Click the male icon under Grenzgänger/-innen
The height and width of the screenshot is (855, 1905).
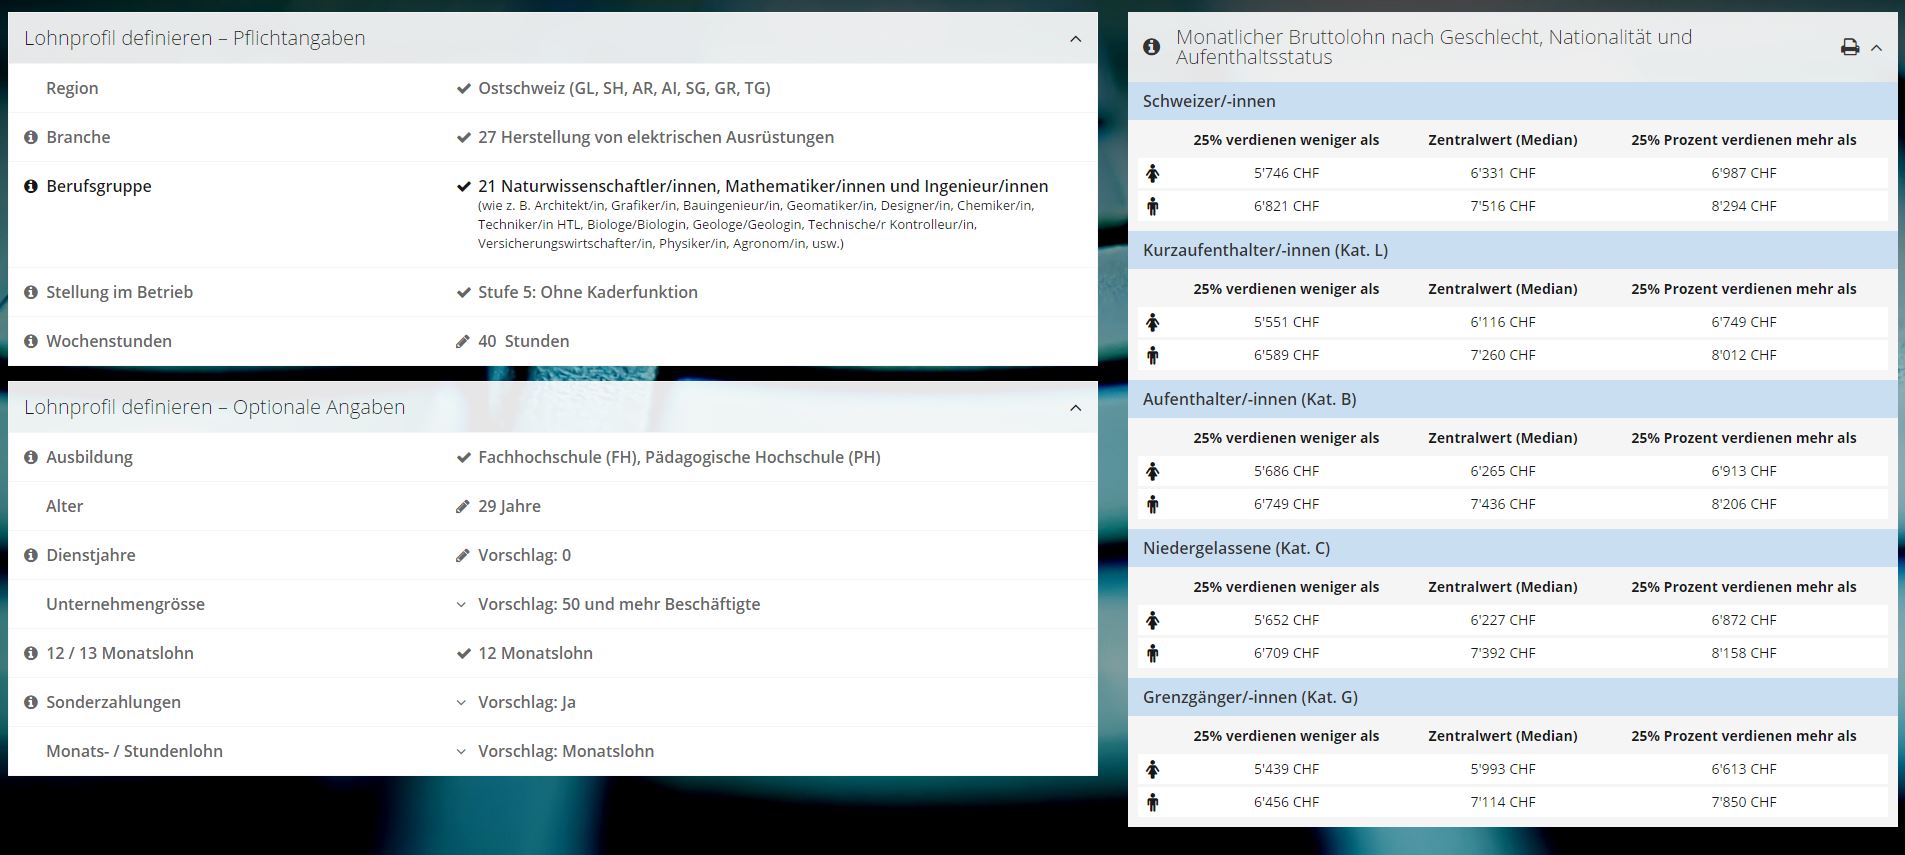[1153, 802]
